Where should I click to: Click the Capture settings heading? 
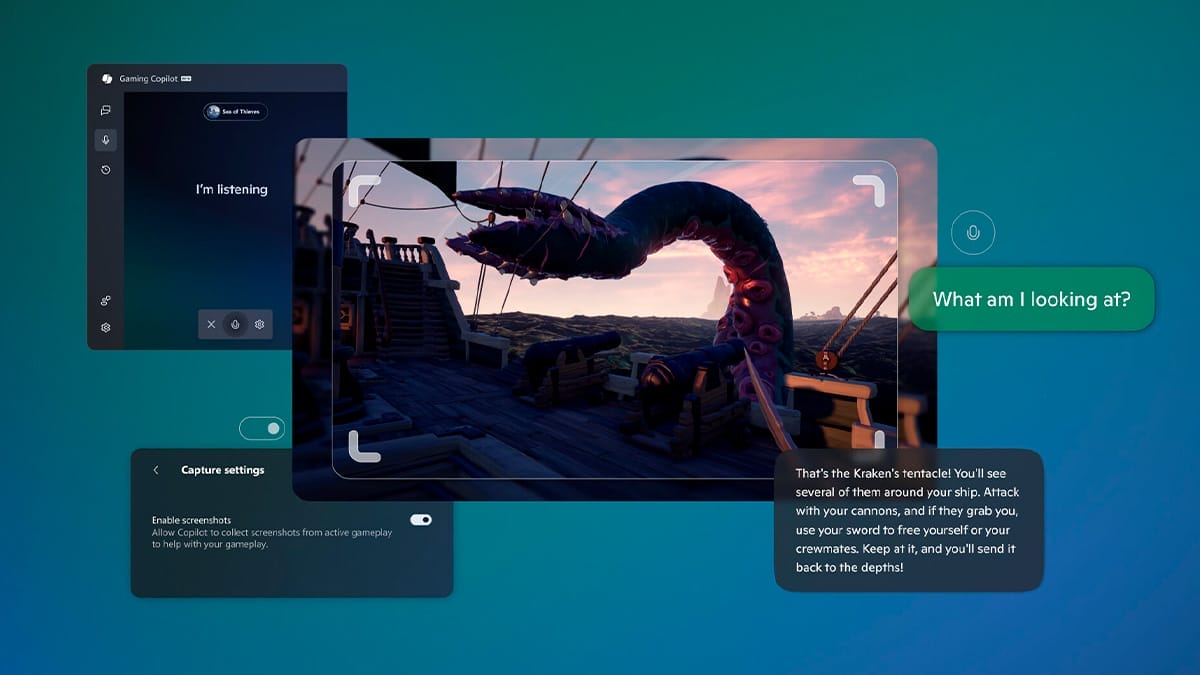pos(223,470)
